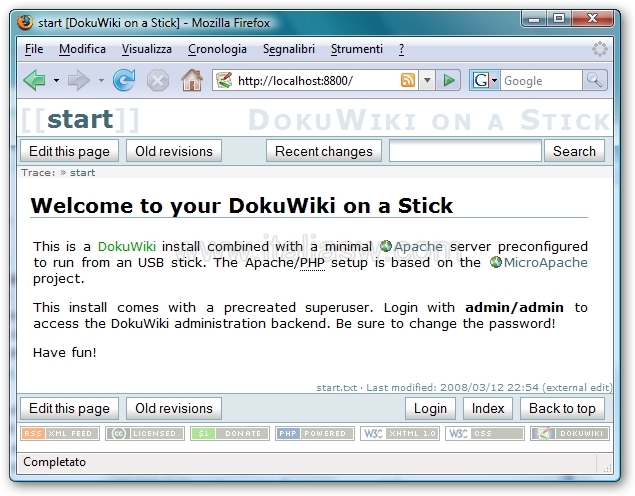The width and height of the screenshot is (635, 496).
Task: Click the window resize grip in status bar
Action: tap(607, 468)
